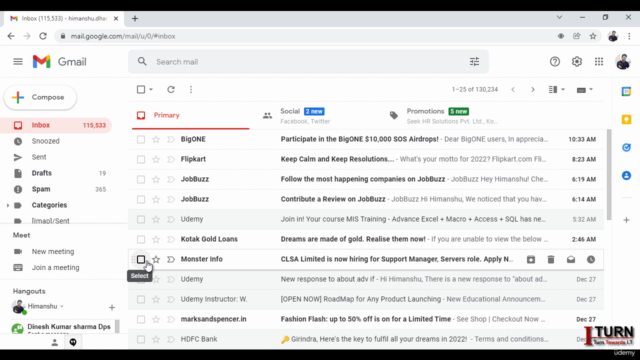
Task: Switch to the Promotions tab
Action: [x=444, y=116]
